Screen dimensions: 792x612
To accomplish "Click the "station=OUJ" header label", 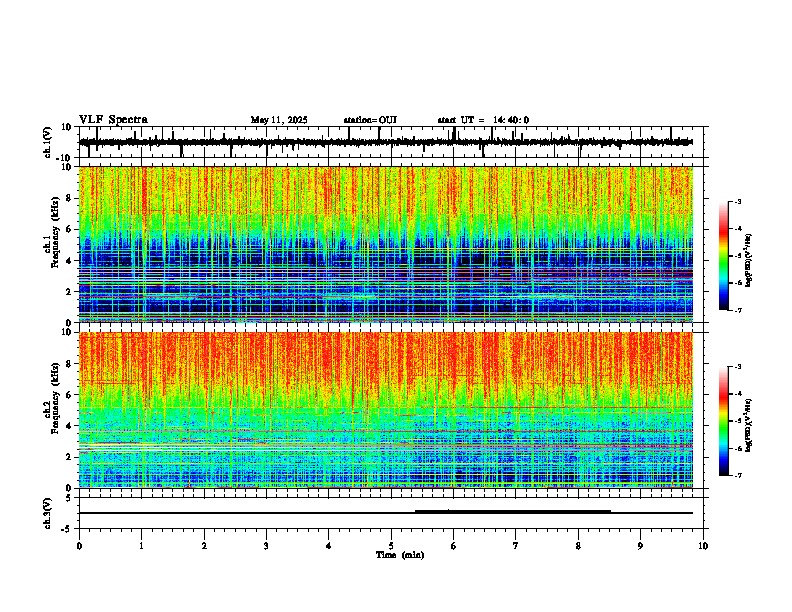I will click(370, 120).
